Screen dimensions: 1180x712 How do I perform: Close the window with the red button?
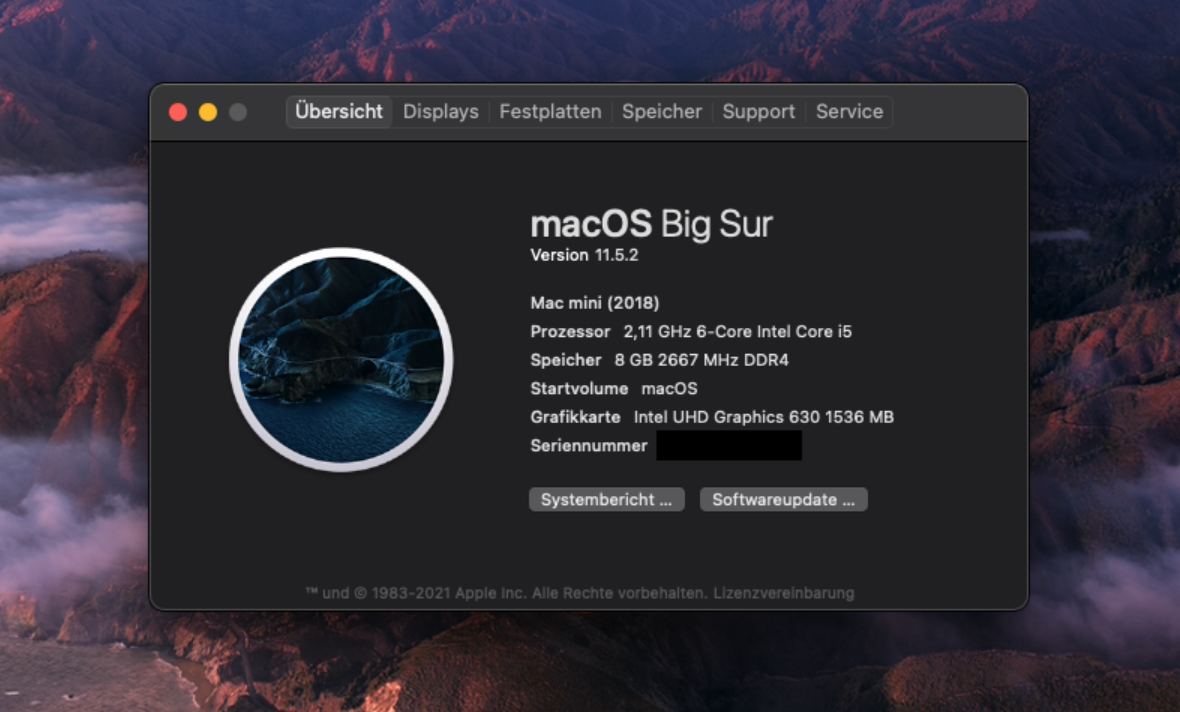pyautogui.click(x=178, y=112)
